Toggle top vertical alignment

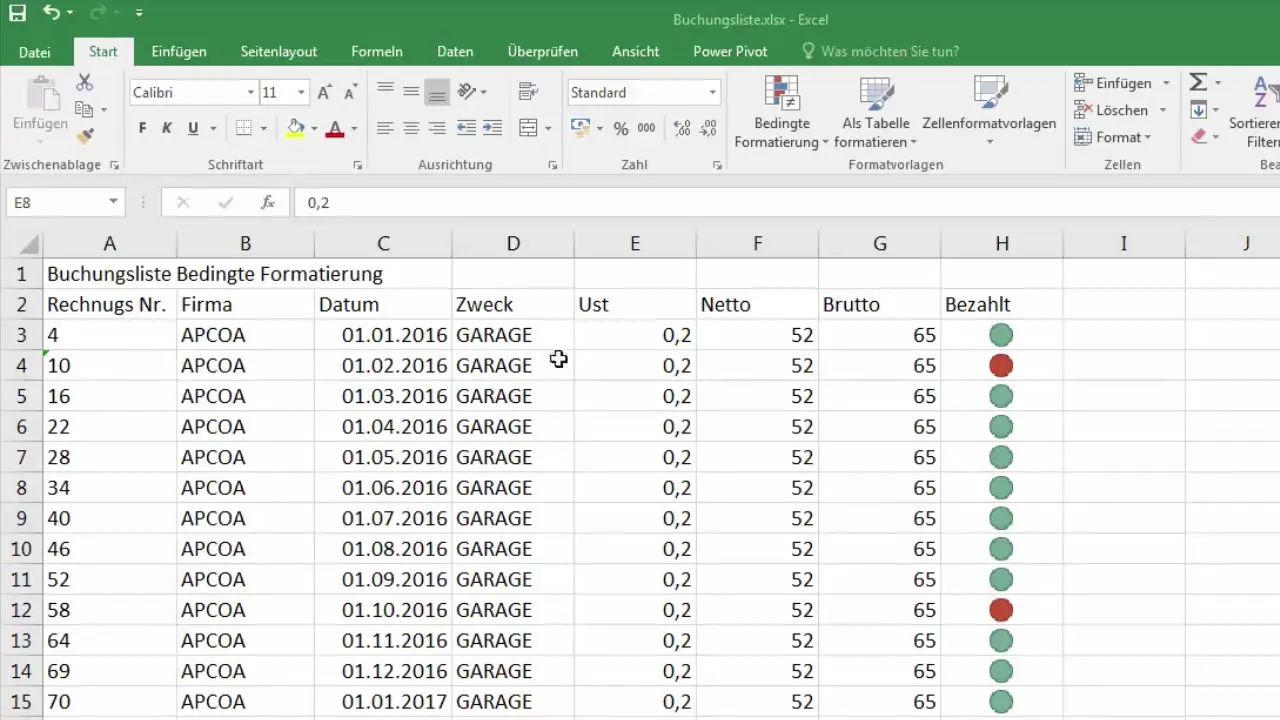(385, 91)
